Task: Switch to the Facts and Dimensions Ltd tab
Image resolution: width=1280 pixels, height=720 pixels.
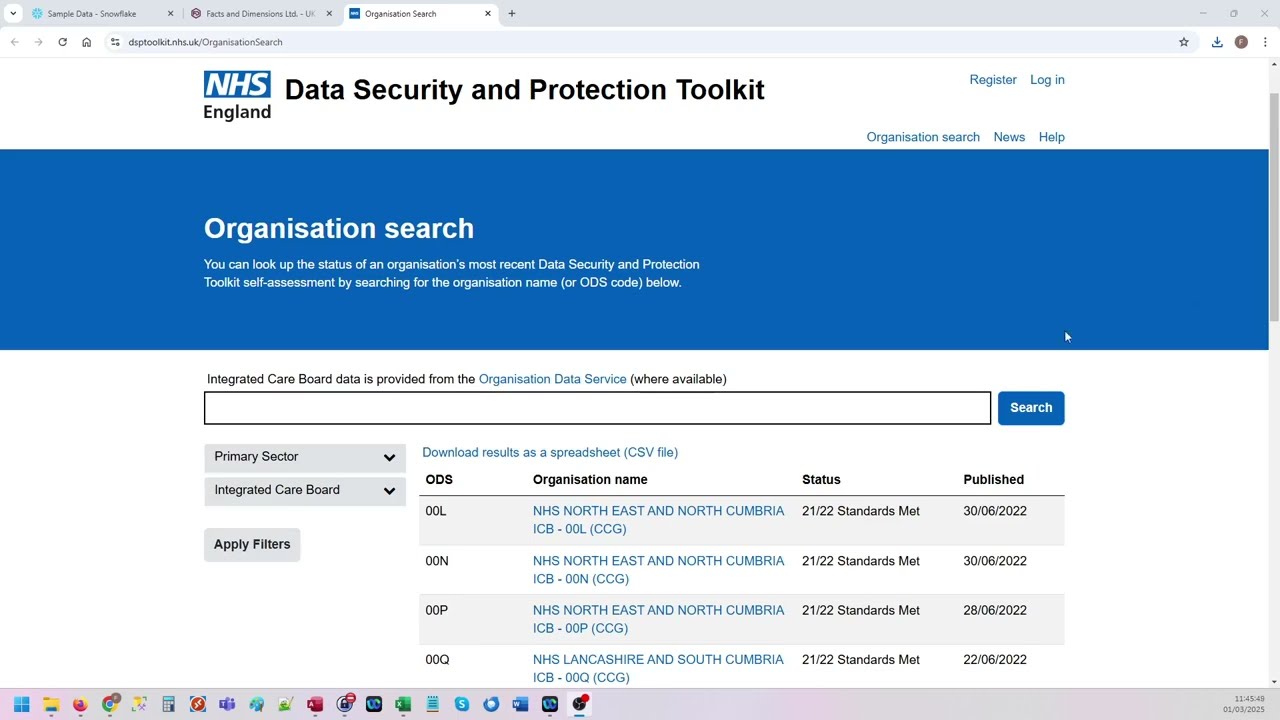Action: tap(260, 14)
